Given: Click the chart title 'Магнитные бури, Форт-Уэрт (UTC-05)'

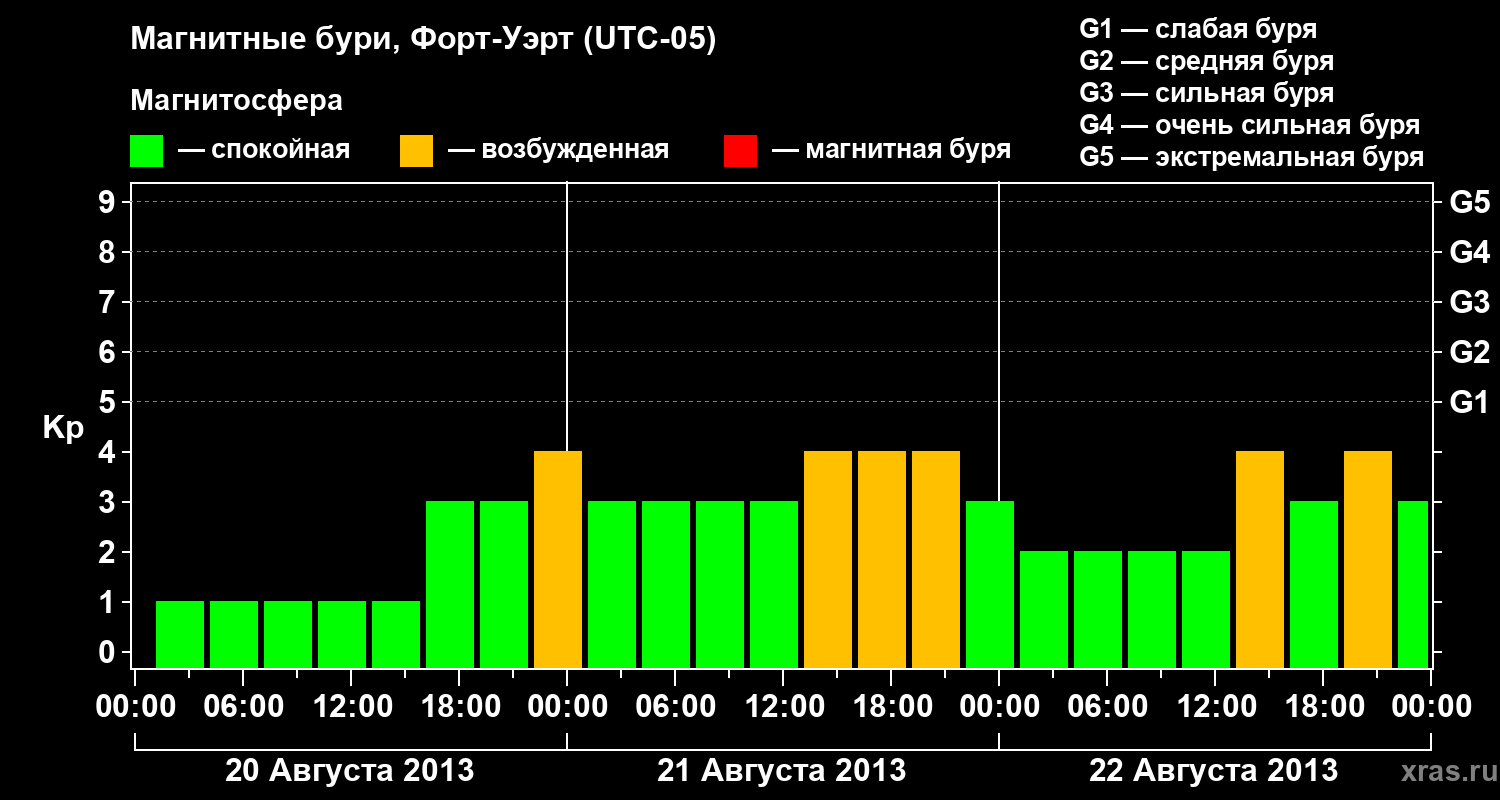Looking at the screenshot, I should (424, 40).
